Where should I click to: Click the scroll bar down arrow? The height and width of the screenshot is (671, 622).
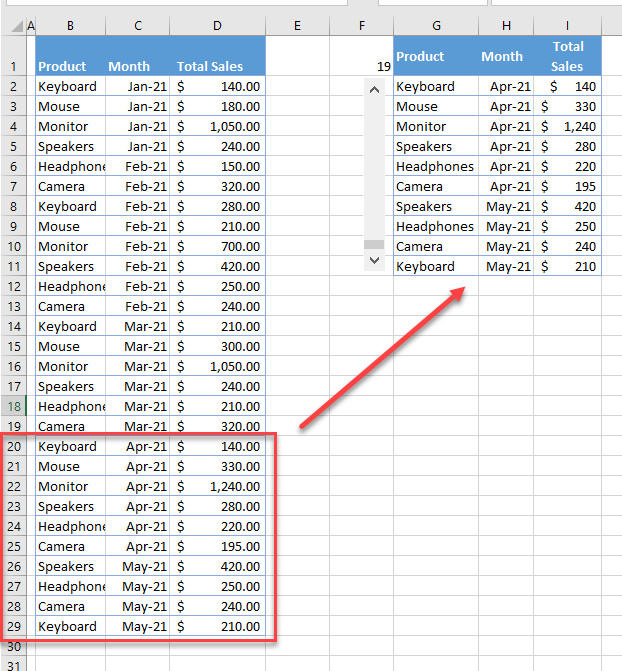point(375,260)
